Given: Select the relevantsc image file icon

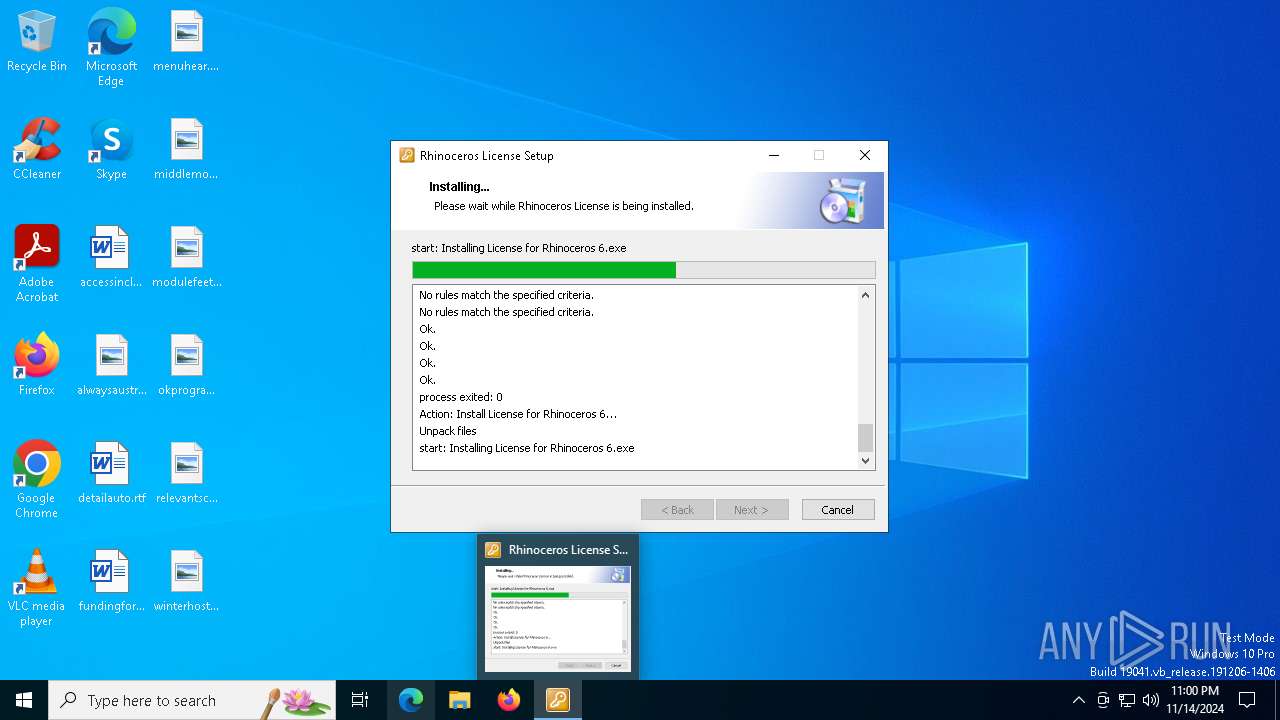Looking at the screenshot, I should [x=186, y=473].
